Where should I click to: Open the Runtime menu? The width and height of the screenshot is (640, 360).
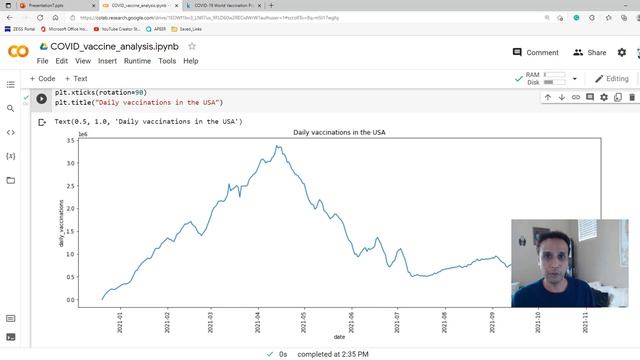pos(138,61)
